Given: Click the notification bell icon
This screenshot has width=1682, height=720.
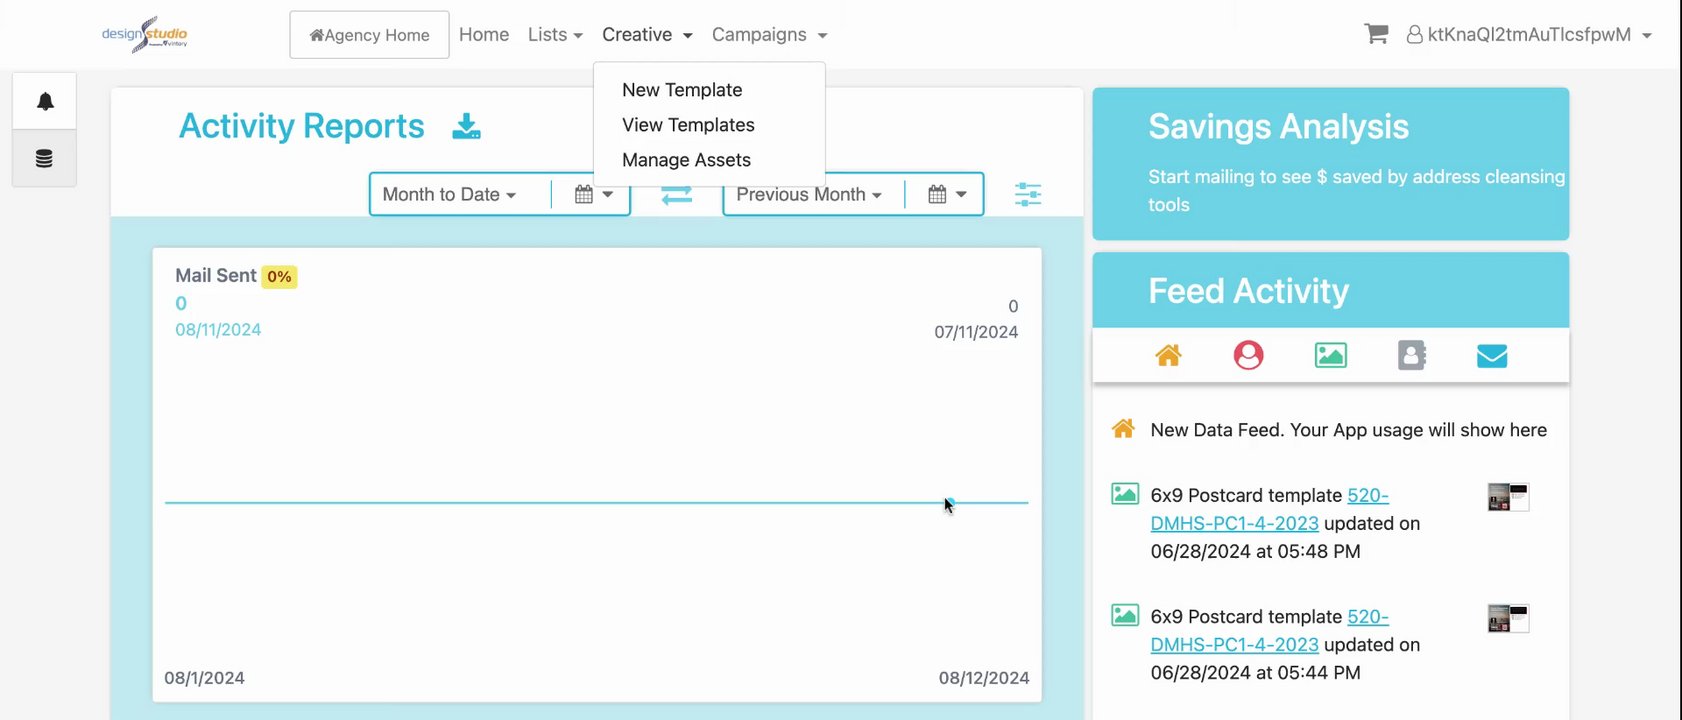Looking at the screenshot, I should 45,101.
